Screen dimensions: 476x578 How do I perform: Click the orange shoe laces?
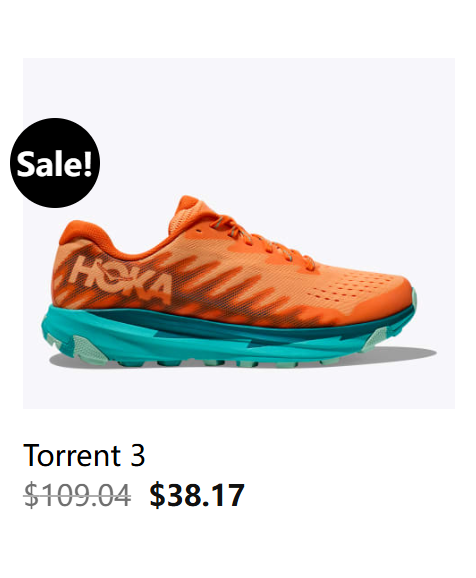[x=265, y=241]
